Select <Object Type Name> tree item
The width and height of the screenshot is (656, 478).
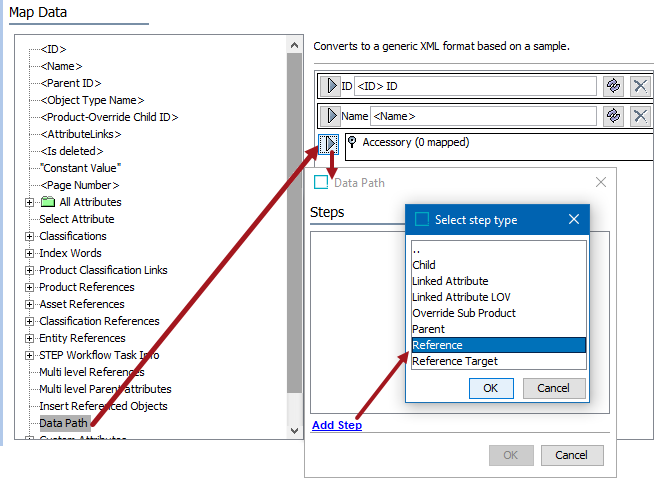tap(92, 100)
